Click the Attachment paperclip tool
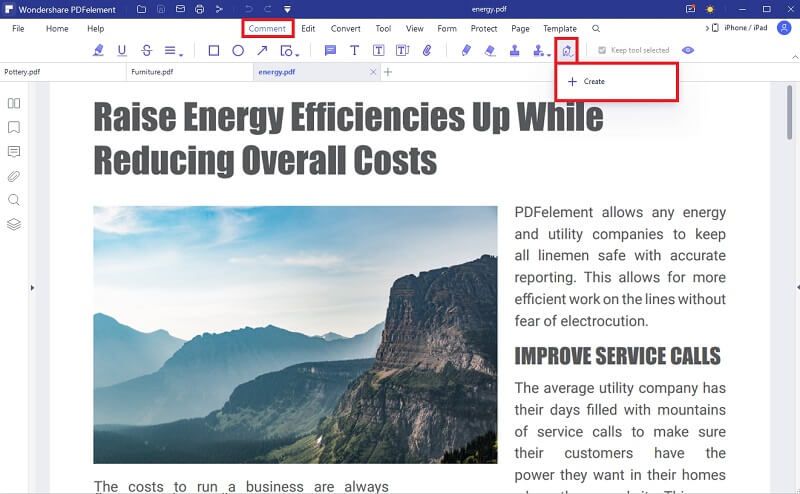 tap(427, 50)
